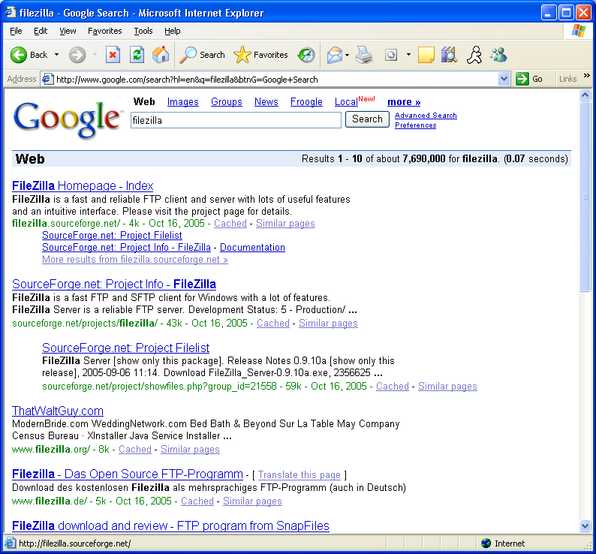The width and height of the screenshot is (596, 554).
Task: Click the Refresh page icon
Action: pos(137,55)
